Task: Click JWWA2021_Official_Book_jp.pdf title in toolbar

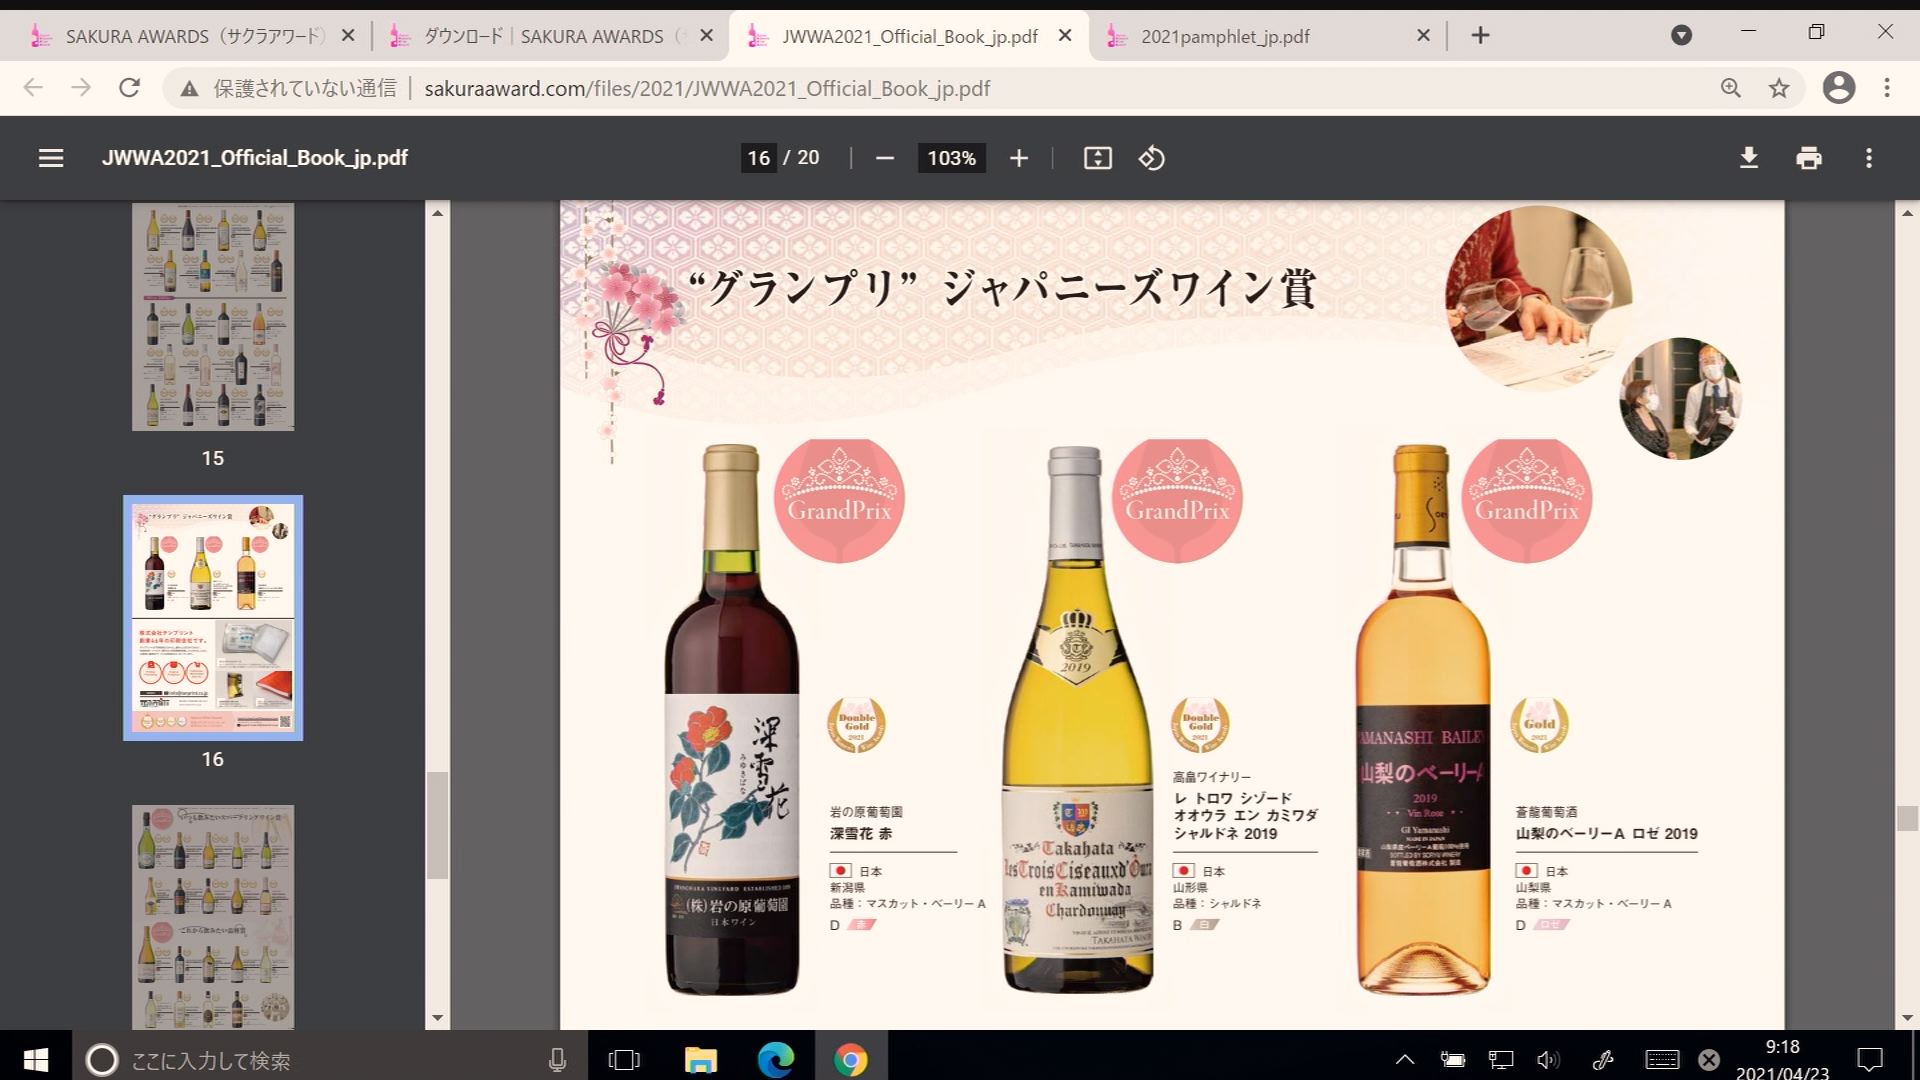Action: 255,158
